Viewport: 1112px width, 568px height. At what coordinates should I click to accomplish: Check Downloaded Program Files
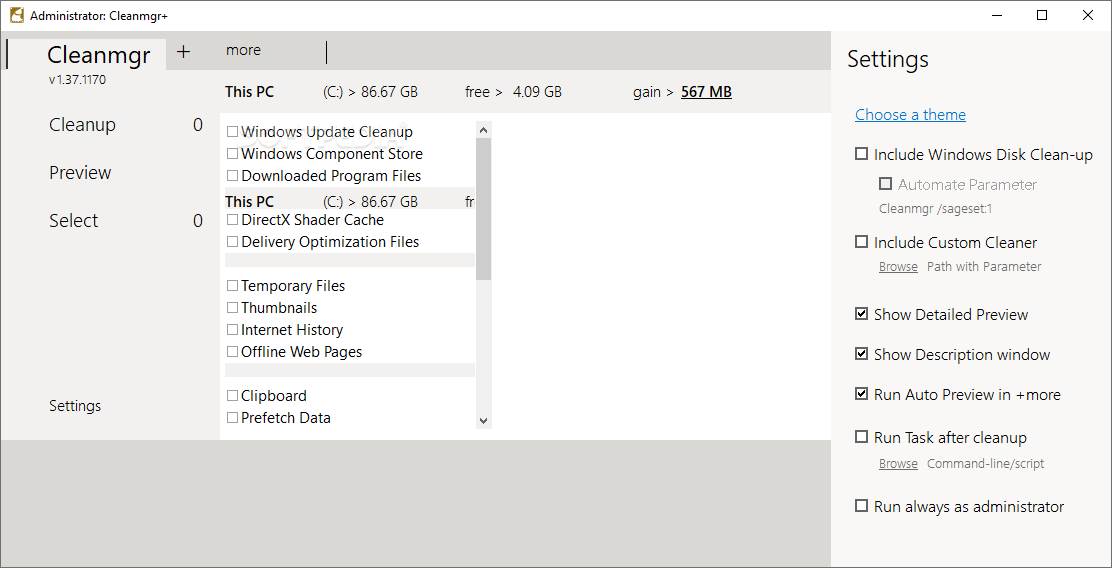coord(232,176)
